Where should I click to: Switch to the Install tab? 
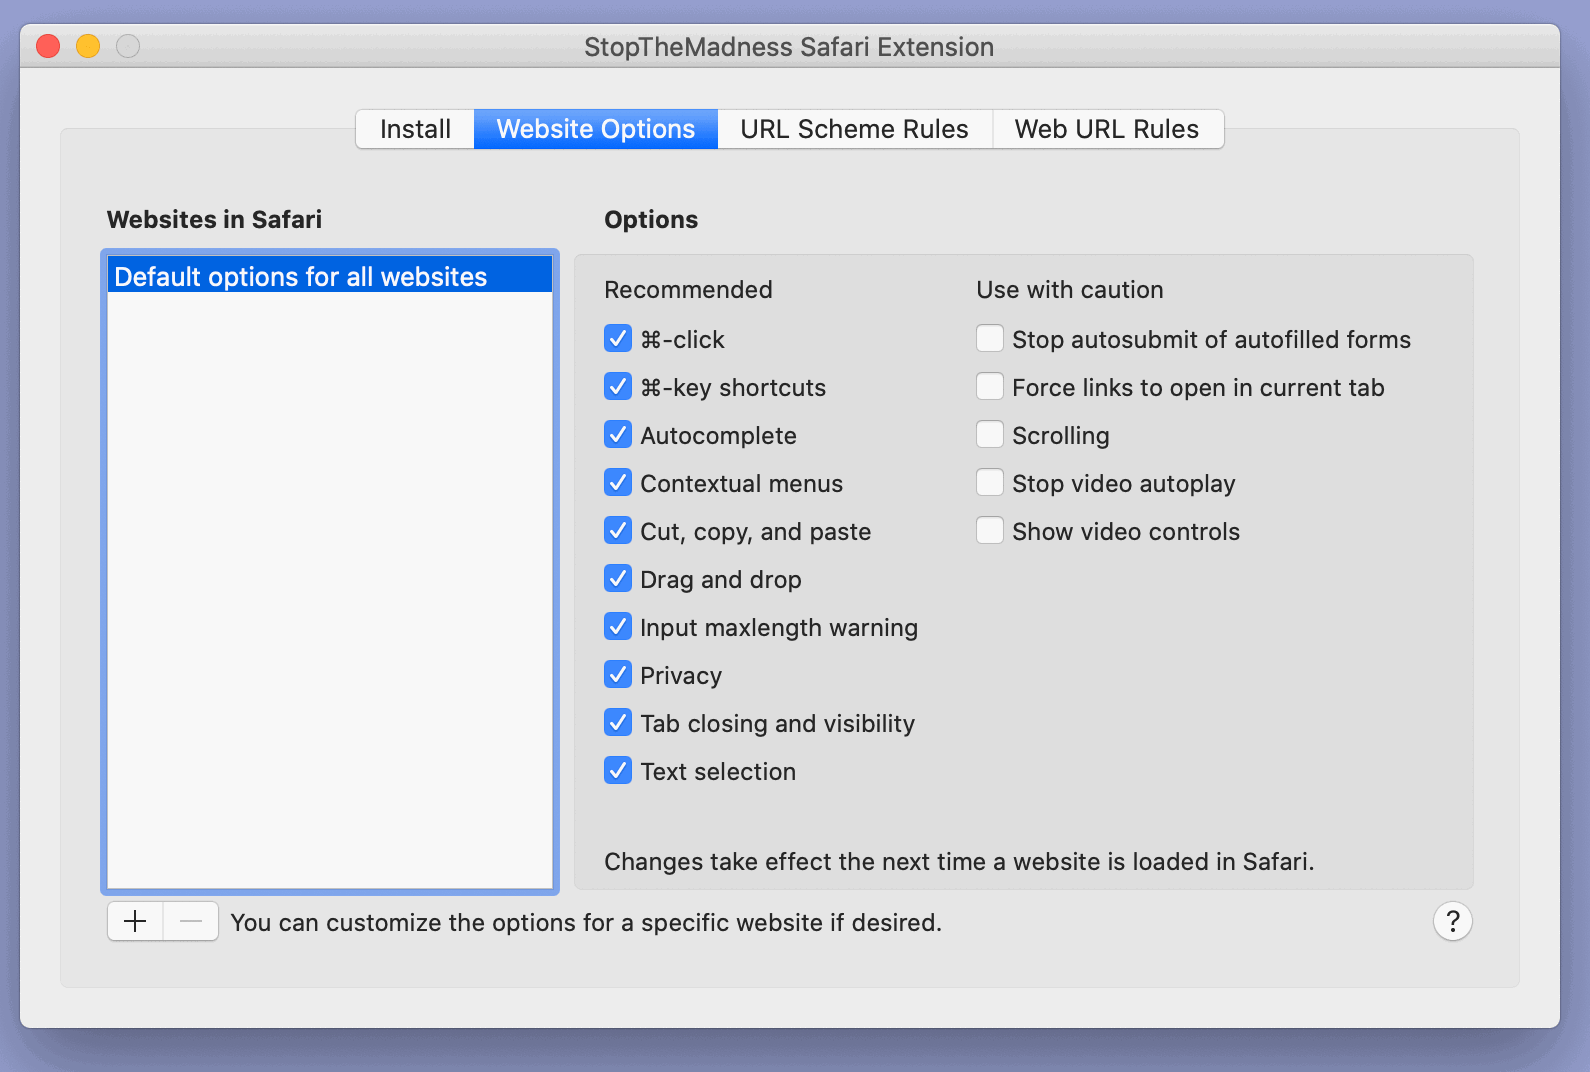(x=415, y=129)
